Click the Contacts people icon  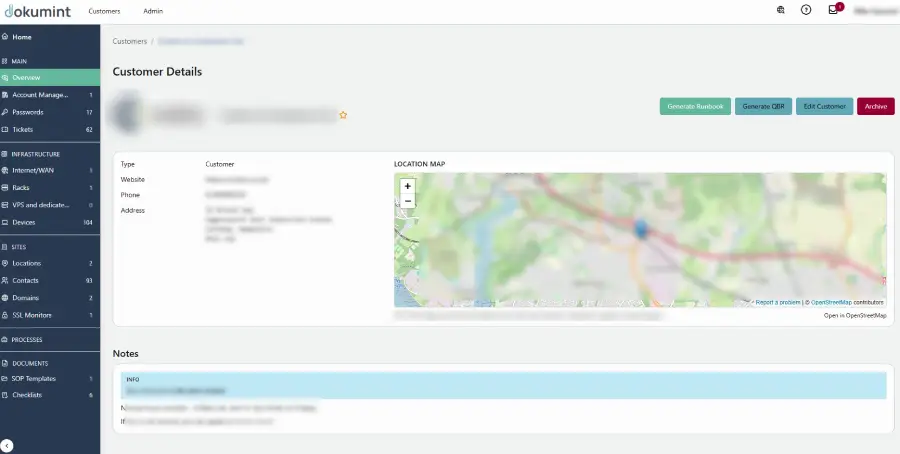(x=5, y=281)
